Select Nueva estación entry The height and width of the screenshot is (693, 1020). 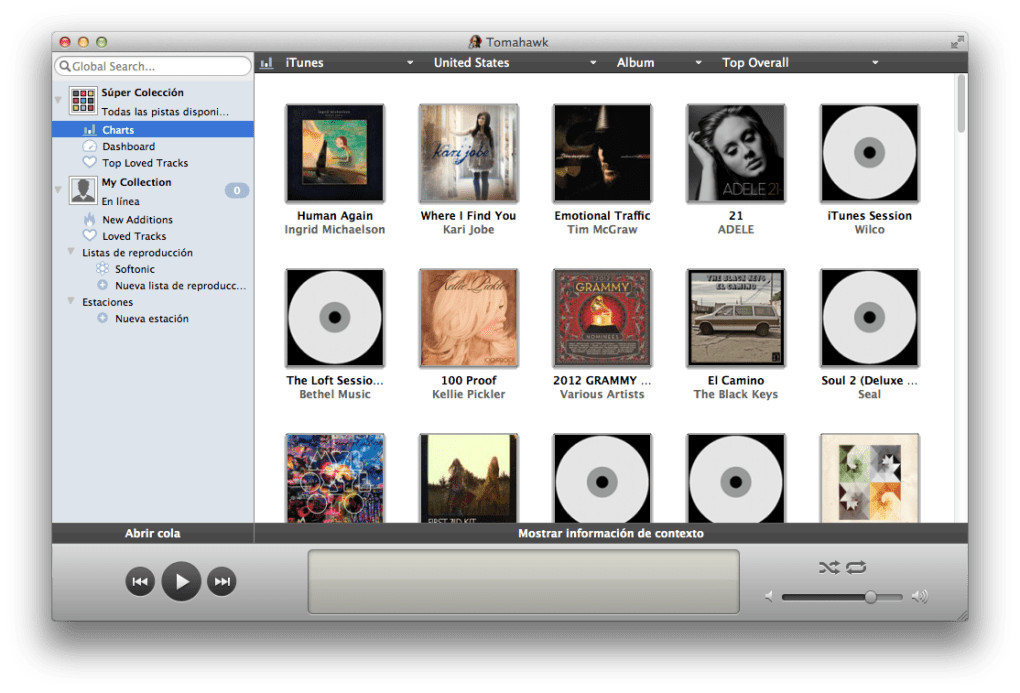[152, 318]
